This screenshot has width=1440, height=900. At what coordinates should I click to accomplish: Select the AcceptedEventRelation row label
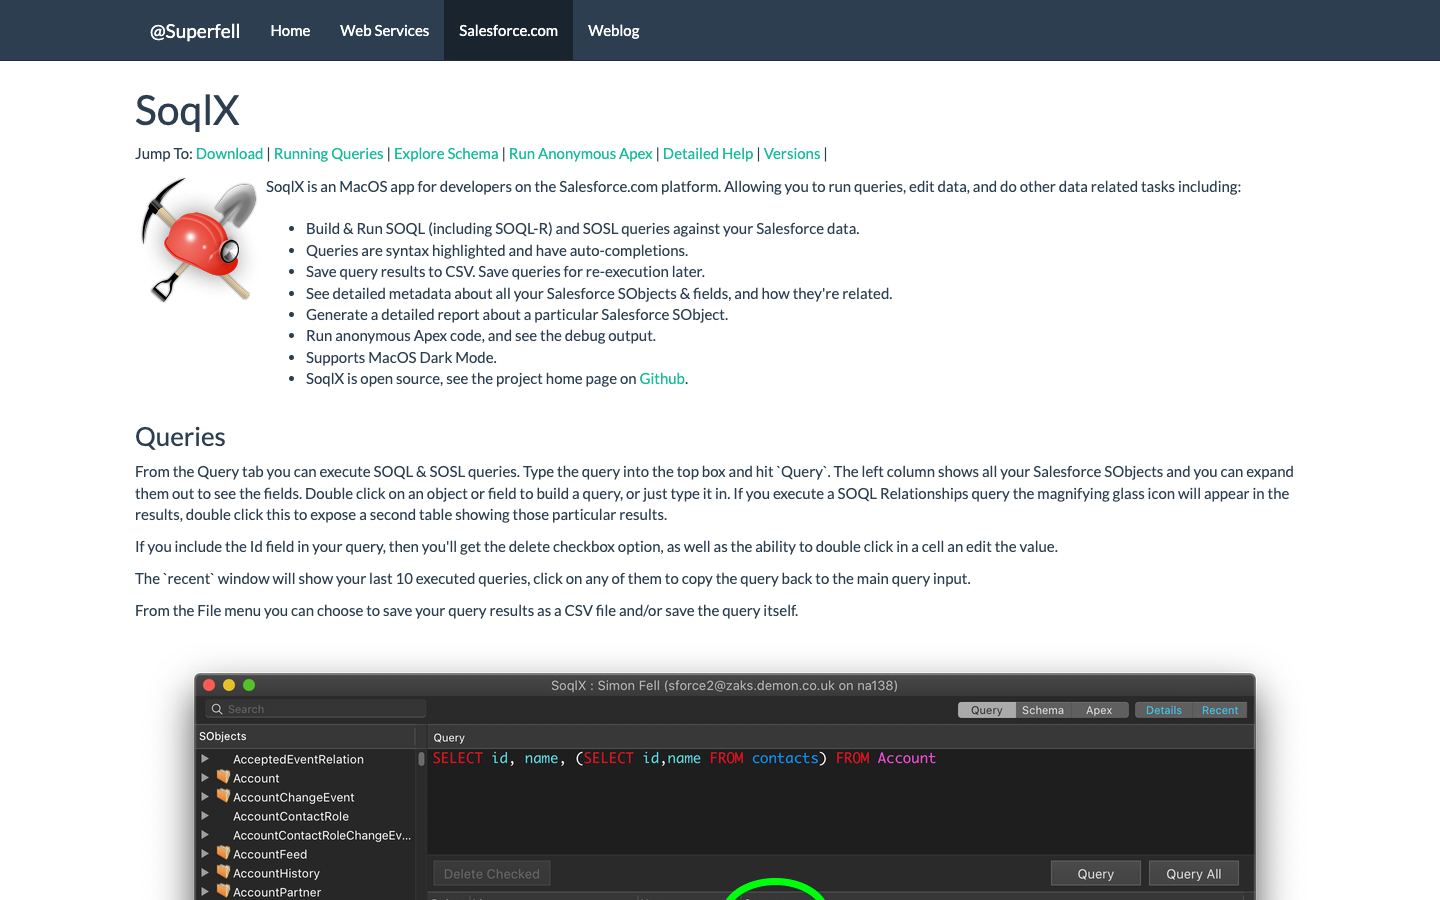[298, 760]
